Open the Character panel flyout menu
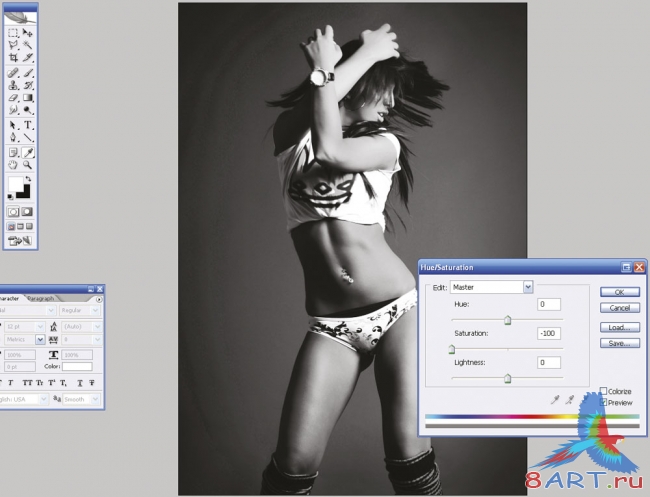Viewport: 650px width, 497px height. click(x=99, y=299)
